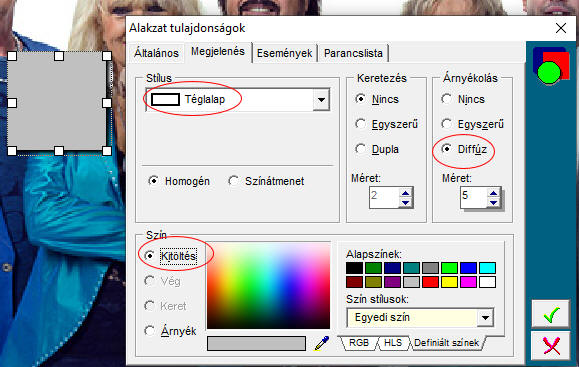Open the Téglalap style dropdown

pyautogui.click(x=321, y=100)
